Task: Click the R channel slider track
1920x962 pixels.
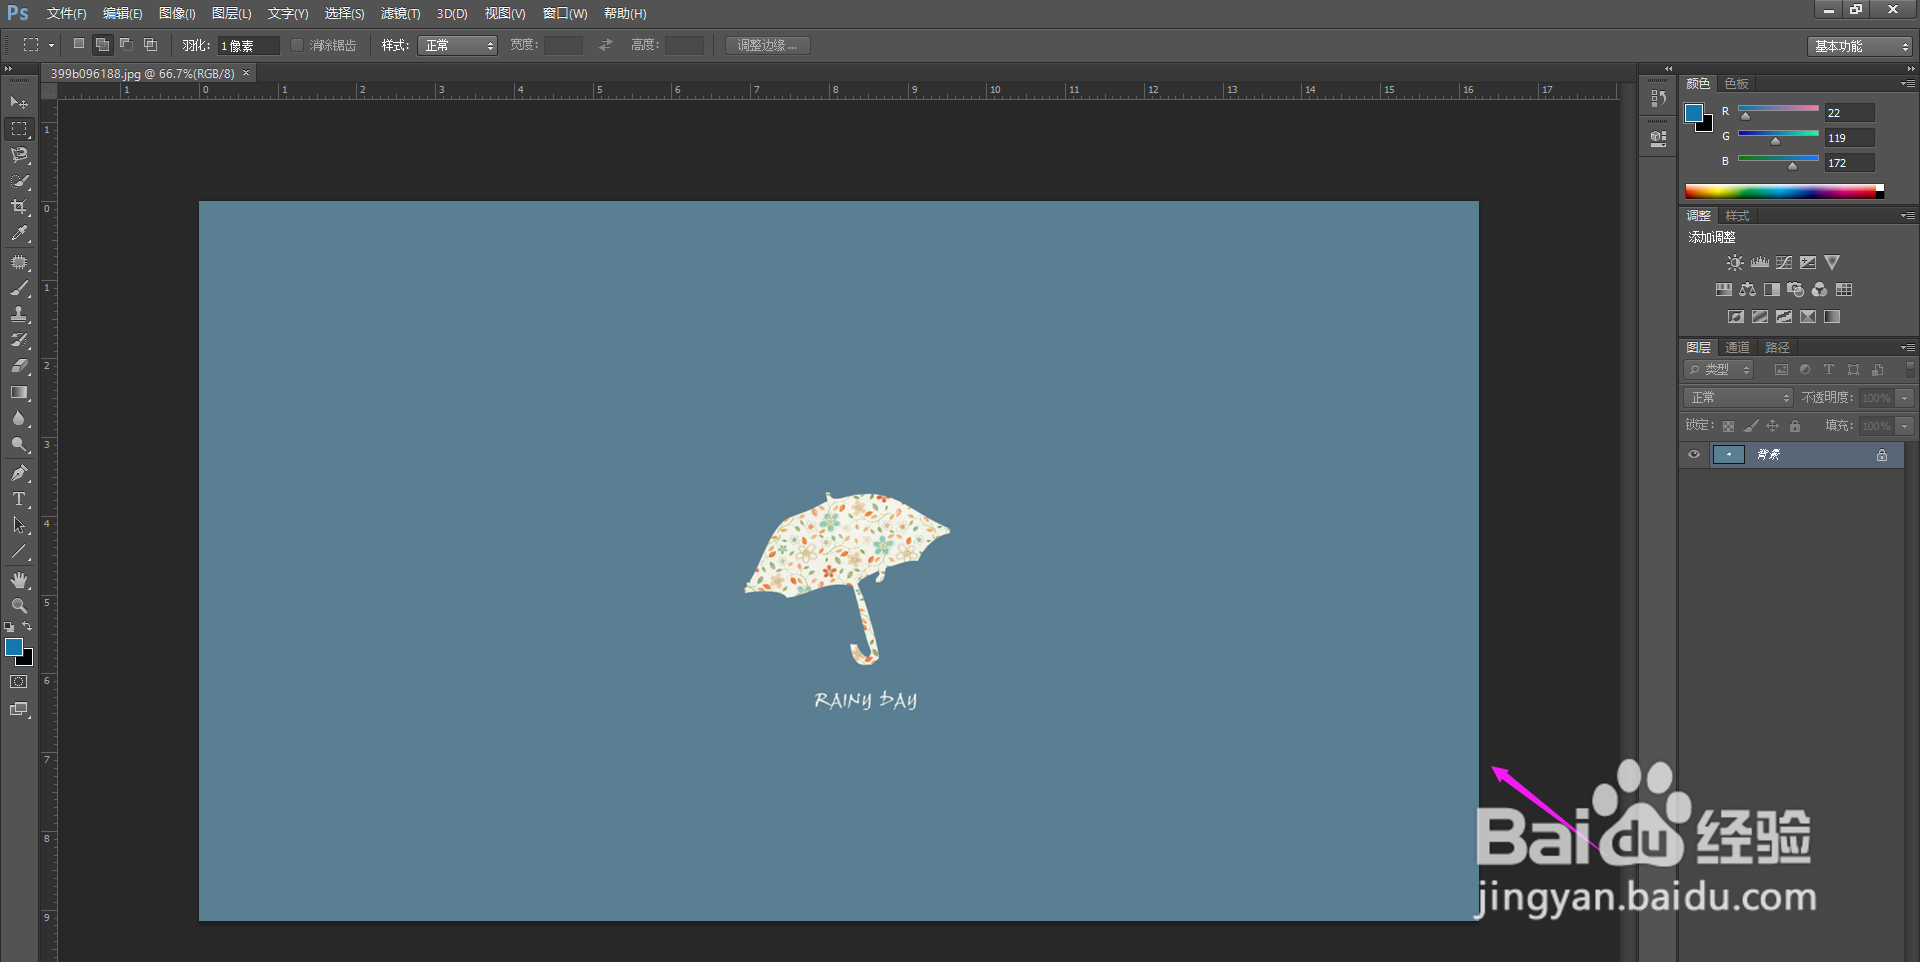Action: click(1778, 108)
